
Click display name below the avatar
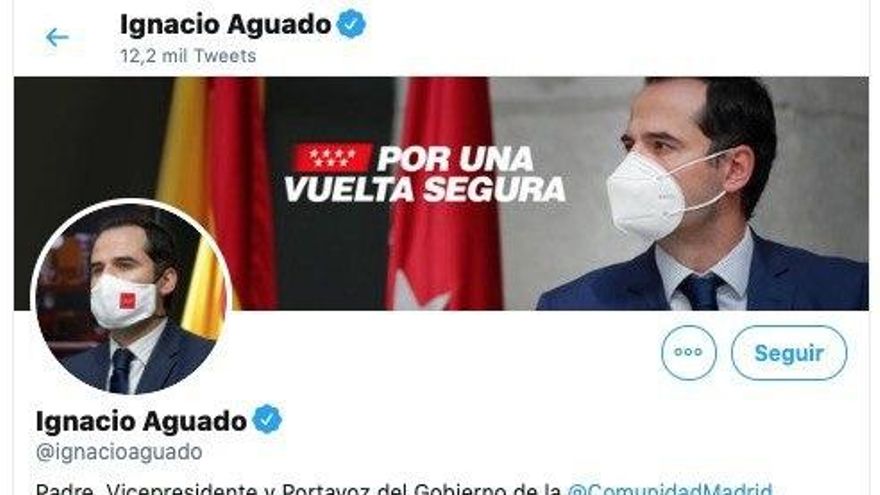pos(141,421)
